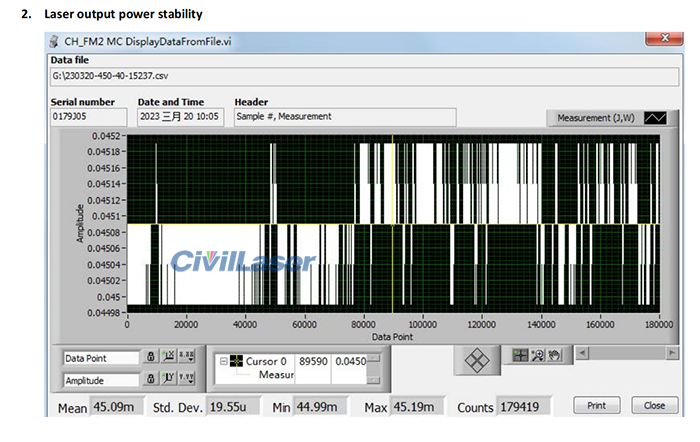Click the graph palette horizontal scrollbar
Screen dimensions: 700x442
tap(622, 354)
